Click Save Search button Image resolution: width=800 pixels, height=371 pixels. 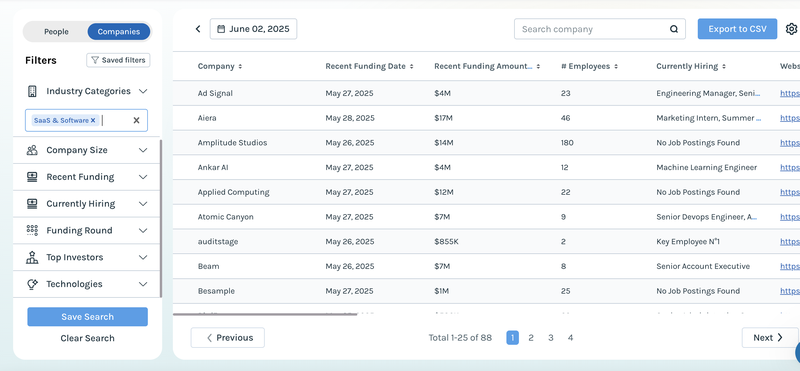pyautogui.click(x=87, y=317)
